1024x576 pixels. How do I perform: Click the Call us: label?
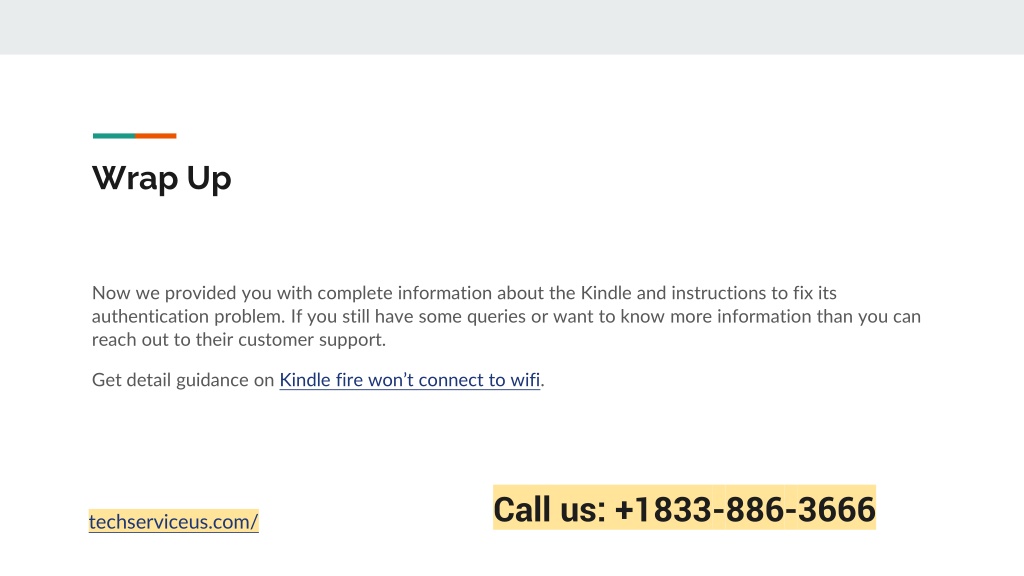pos(550,509)
